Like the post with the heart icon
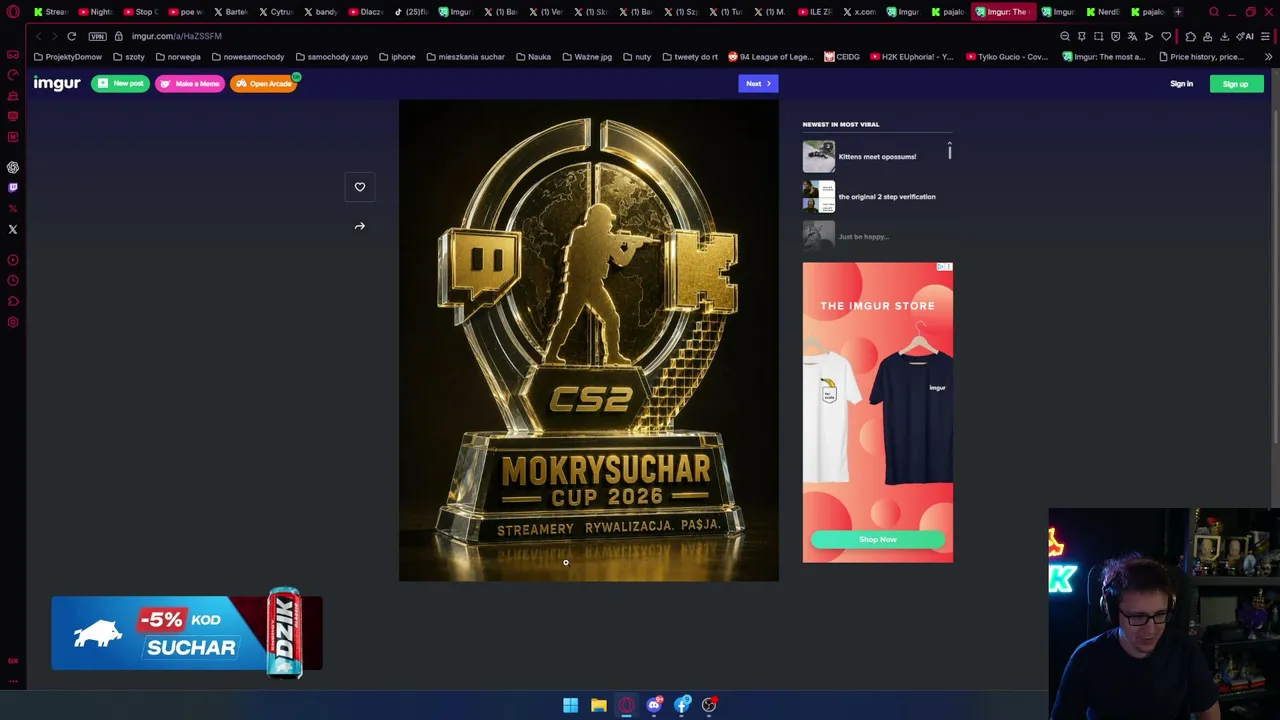1280x720 pixels. [x=360, y=187]
